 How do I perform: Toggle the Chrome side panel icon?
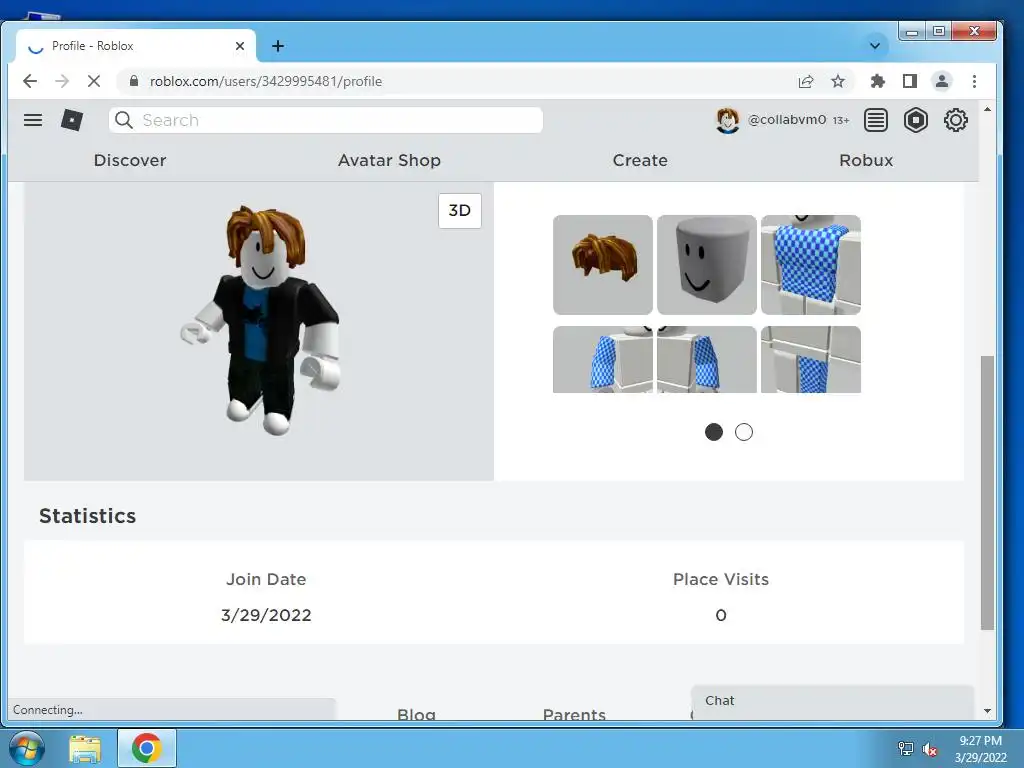[910, 81]
